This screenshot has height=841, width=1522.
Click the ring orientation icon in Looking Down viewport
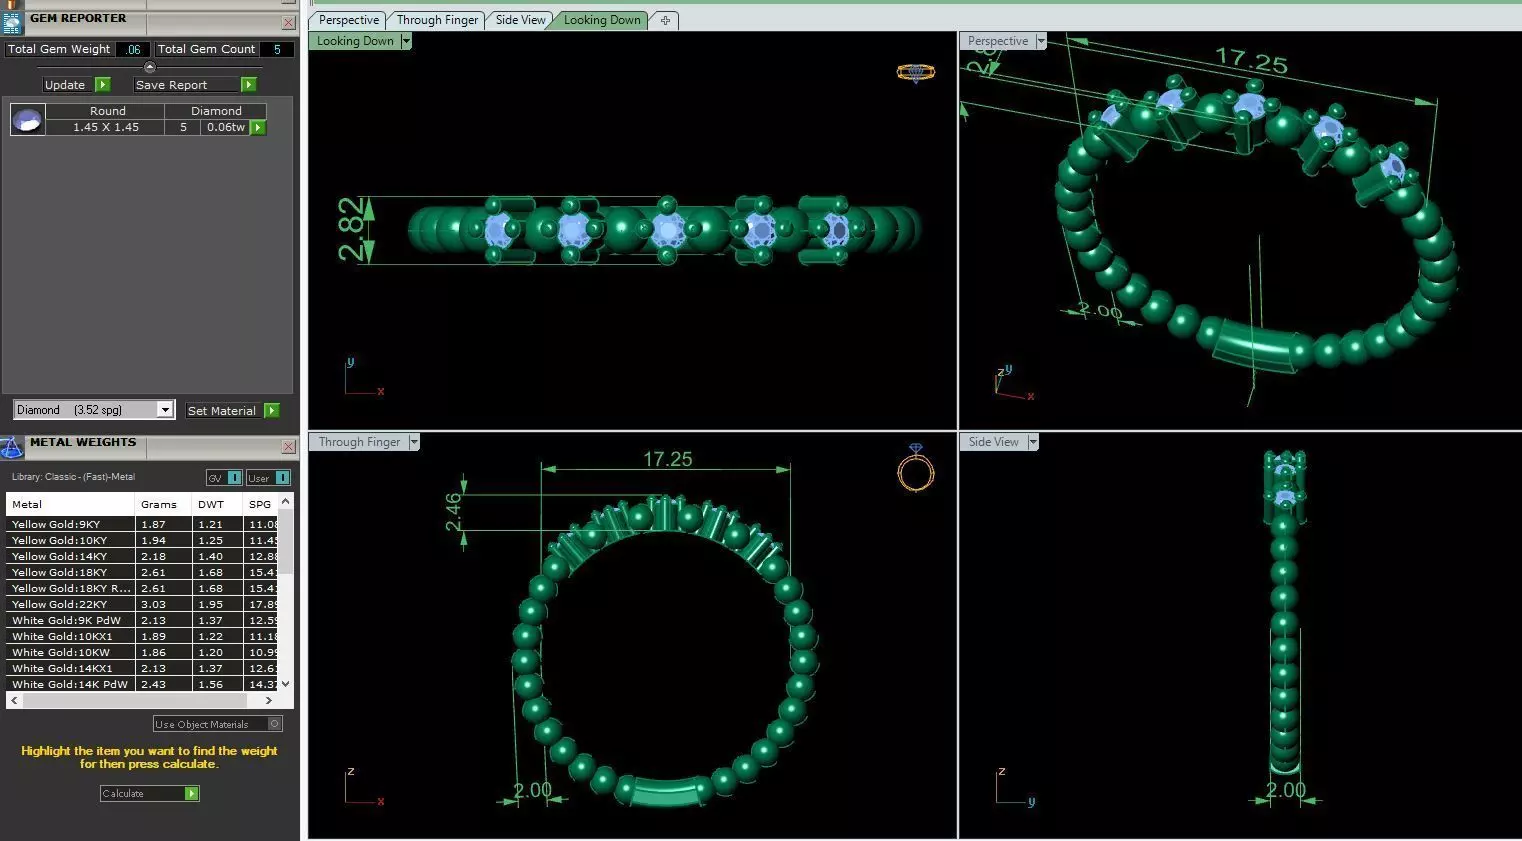[x=915, y=72]
